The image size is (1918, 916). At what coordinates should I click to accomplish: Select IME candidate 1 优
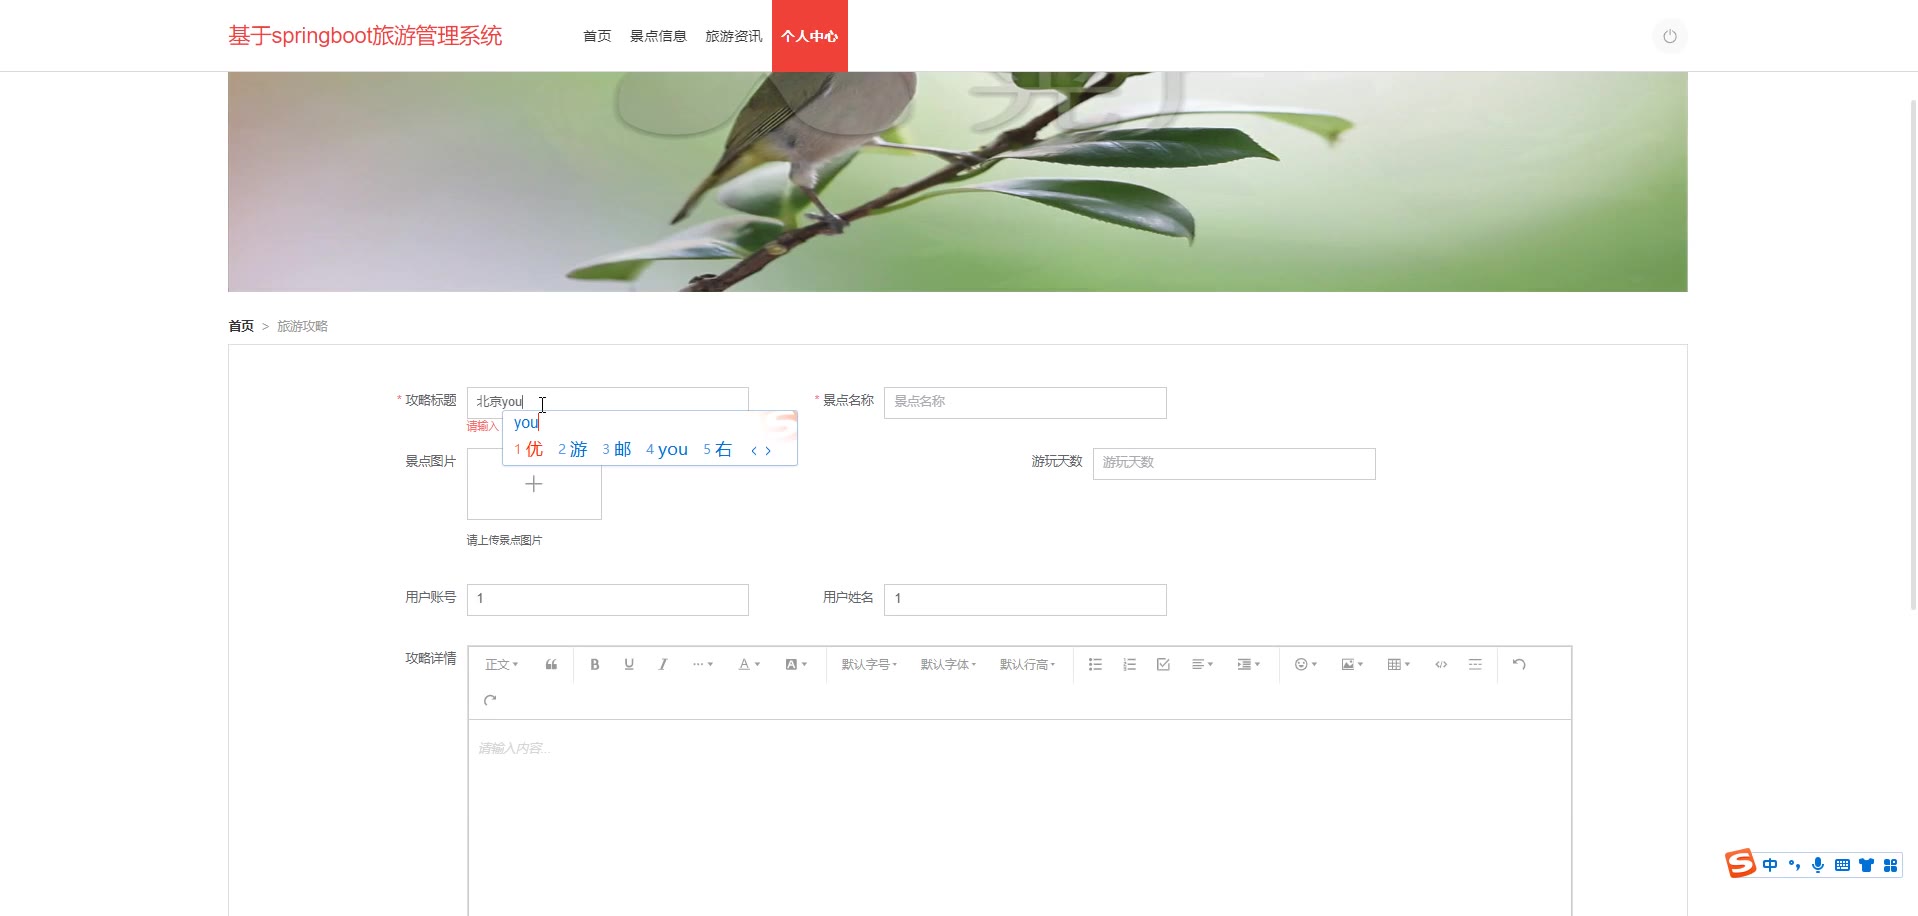(528, 450)
